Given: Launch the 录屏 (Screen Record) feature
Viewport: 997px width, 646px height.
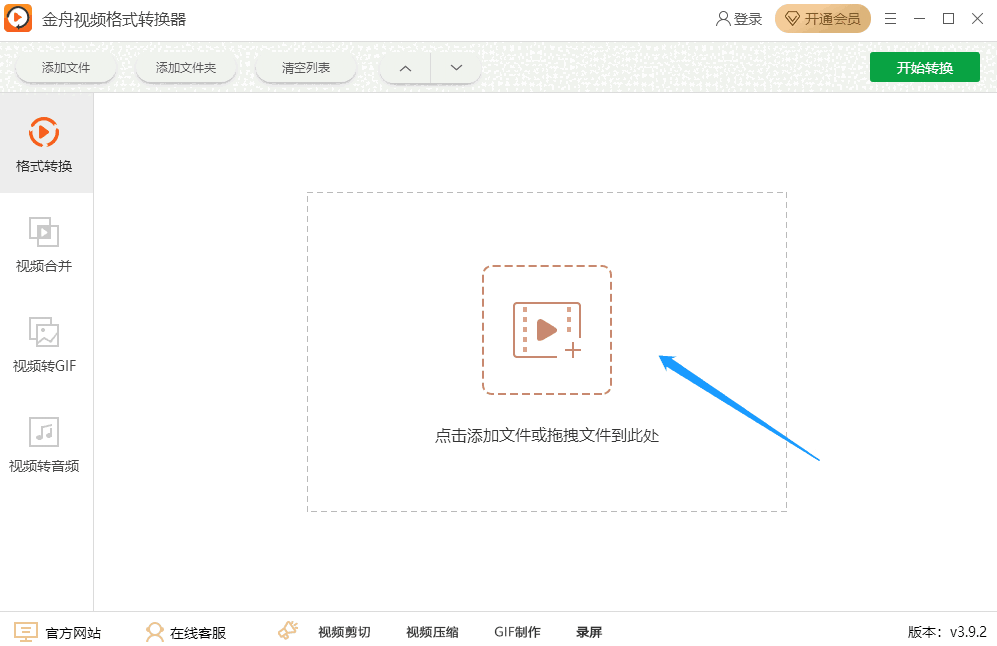Looking at the screenshot, I should [589, 631].
